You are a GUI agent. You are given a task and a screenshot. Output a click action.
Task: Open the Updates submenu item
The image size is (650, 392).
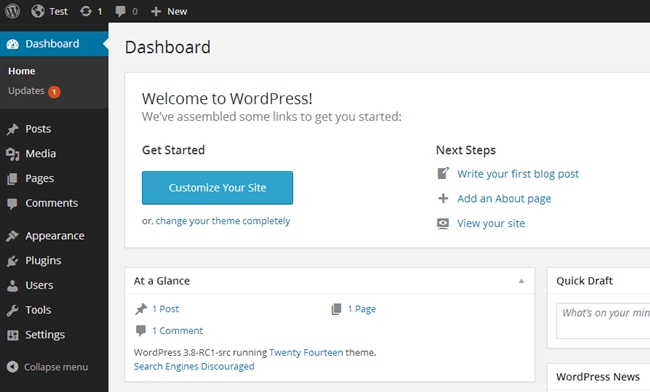[x=26, y=91]
